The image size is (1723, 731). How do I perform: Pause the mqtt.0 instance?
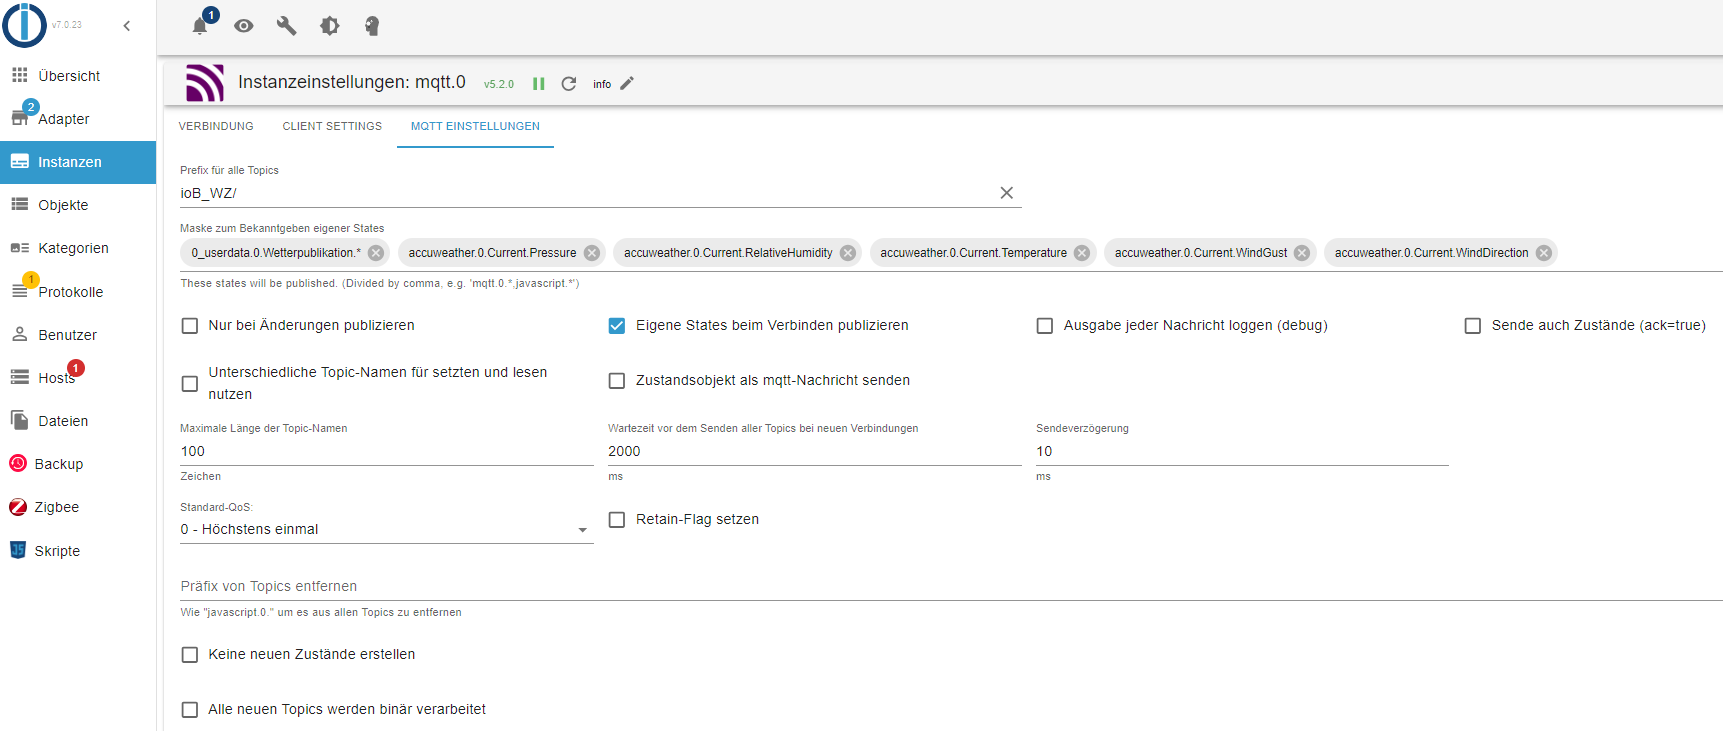pos(538,84)
